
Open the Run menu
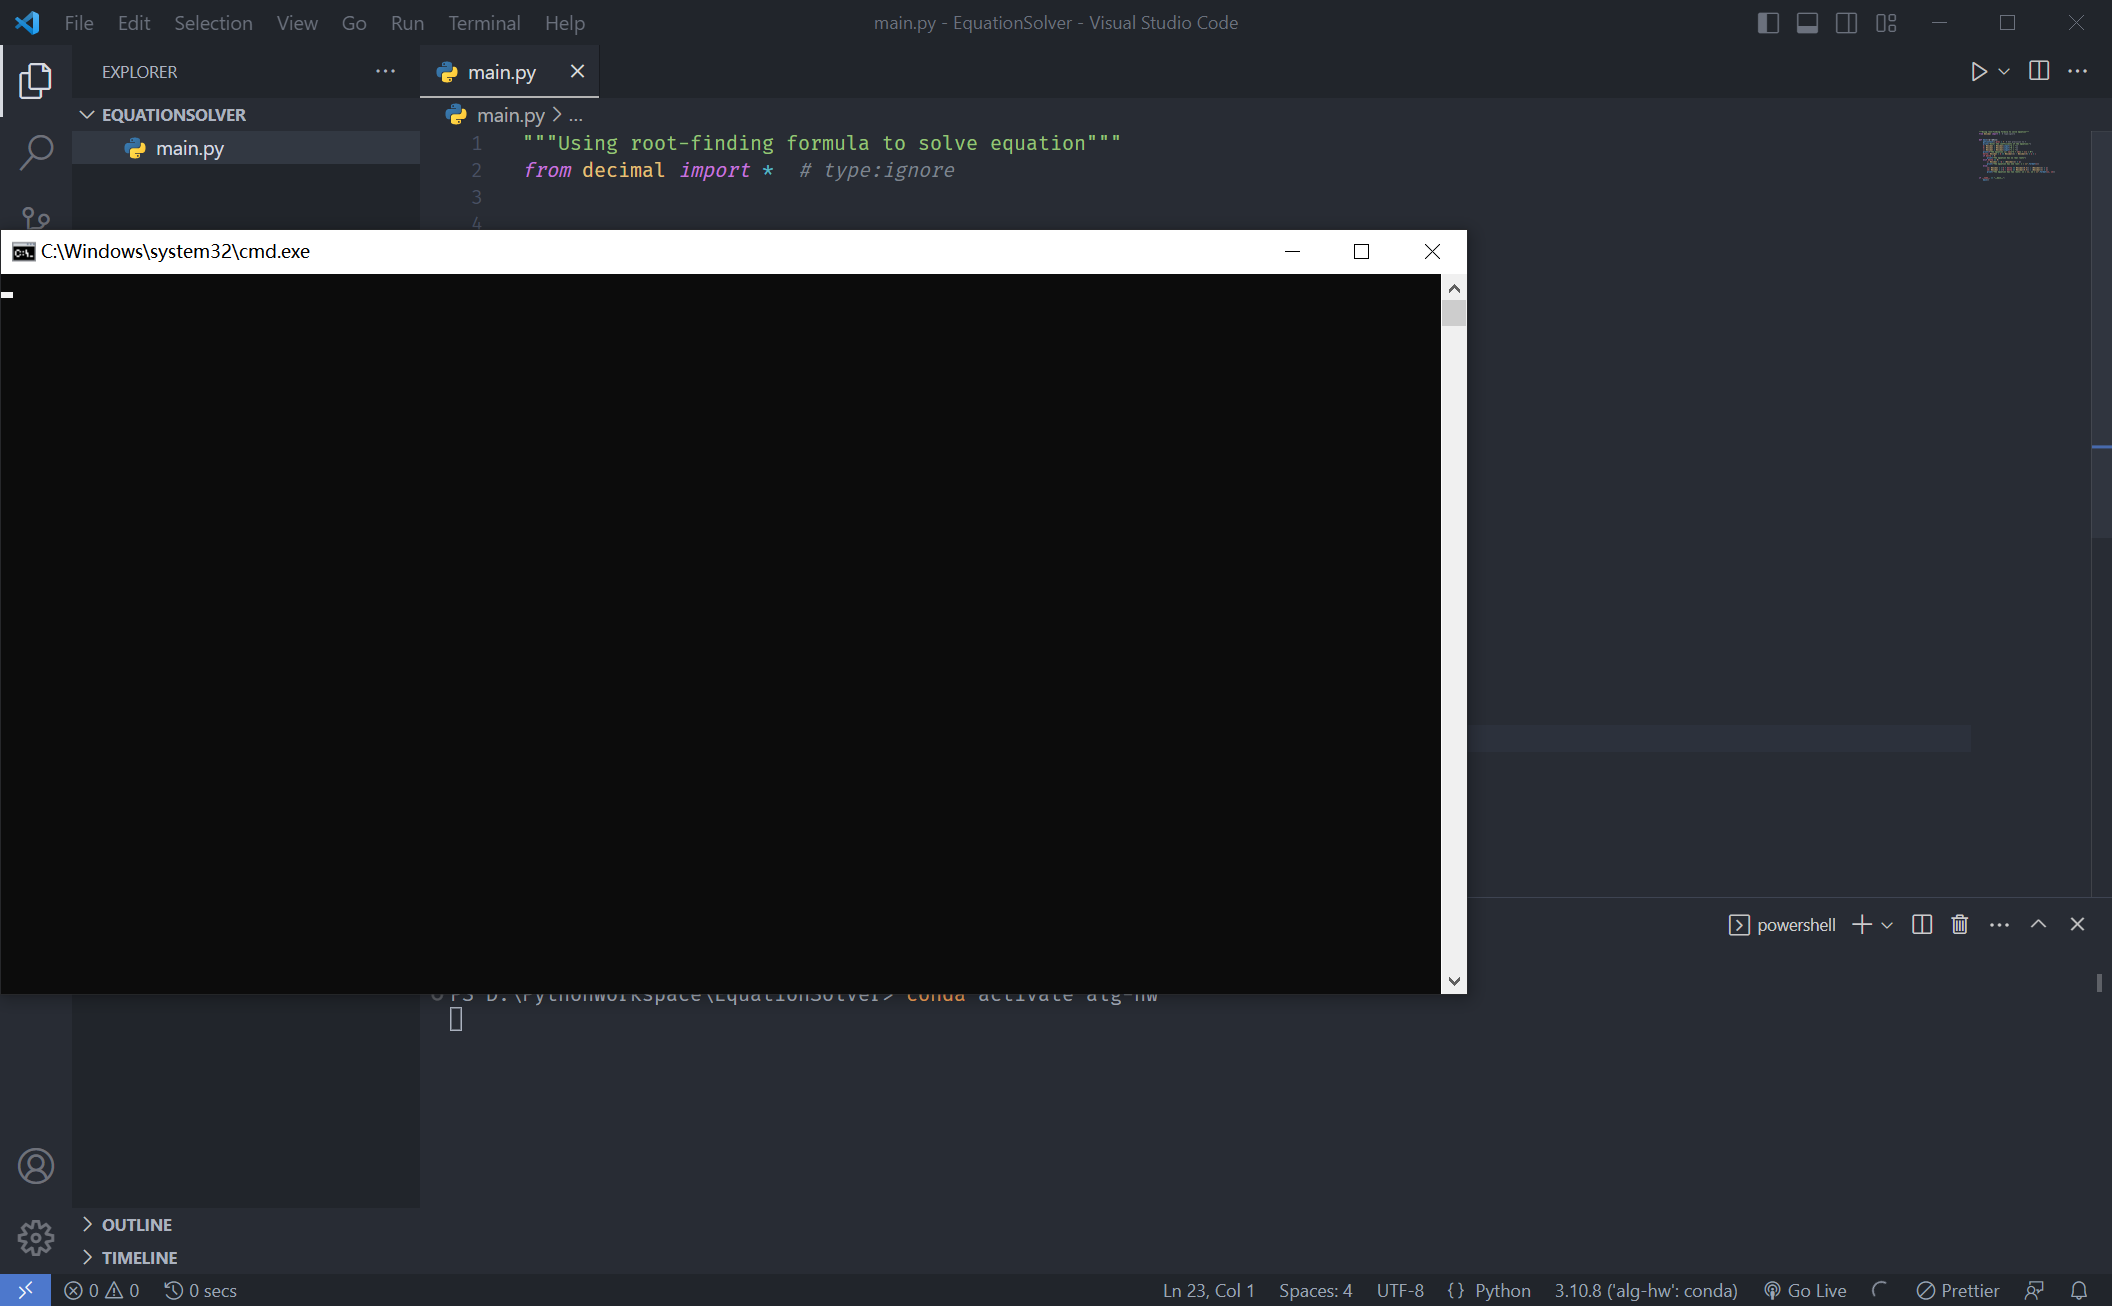pos(407,23)
